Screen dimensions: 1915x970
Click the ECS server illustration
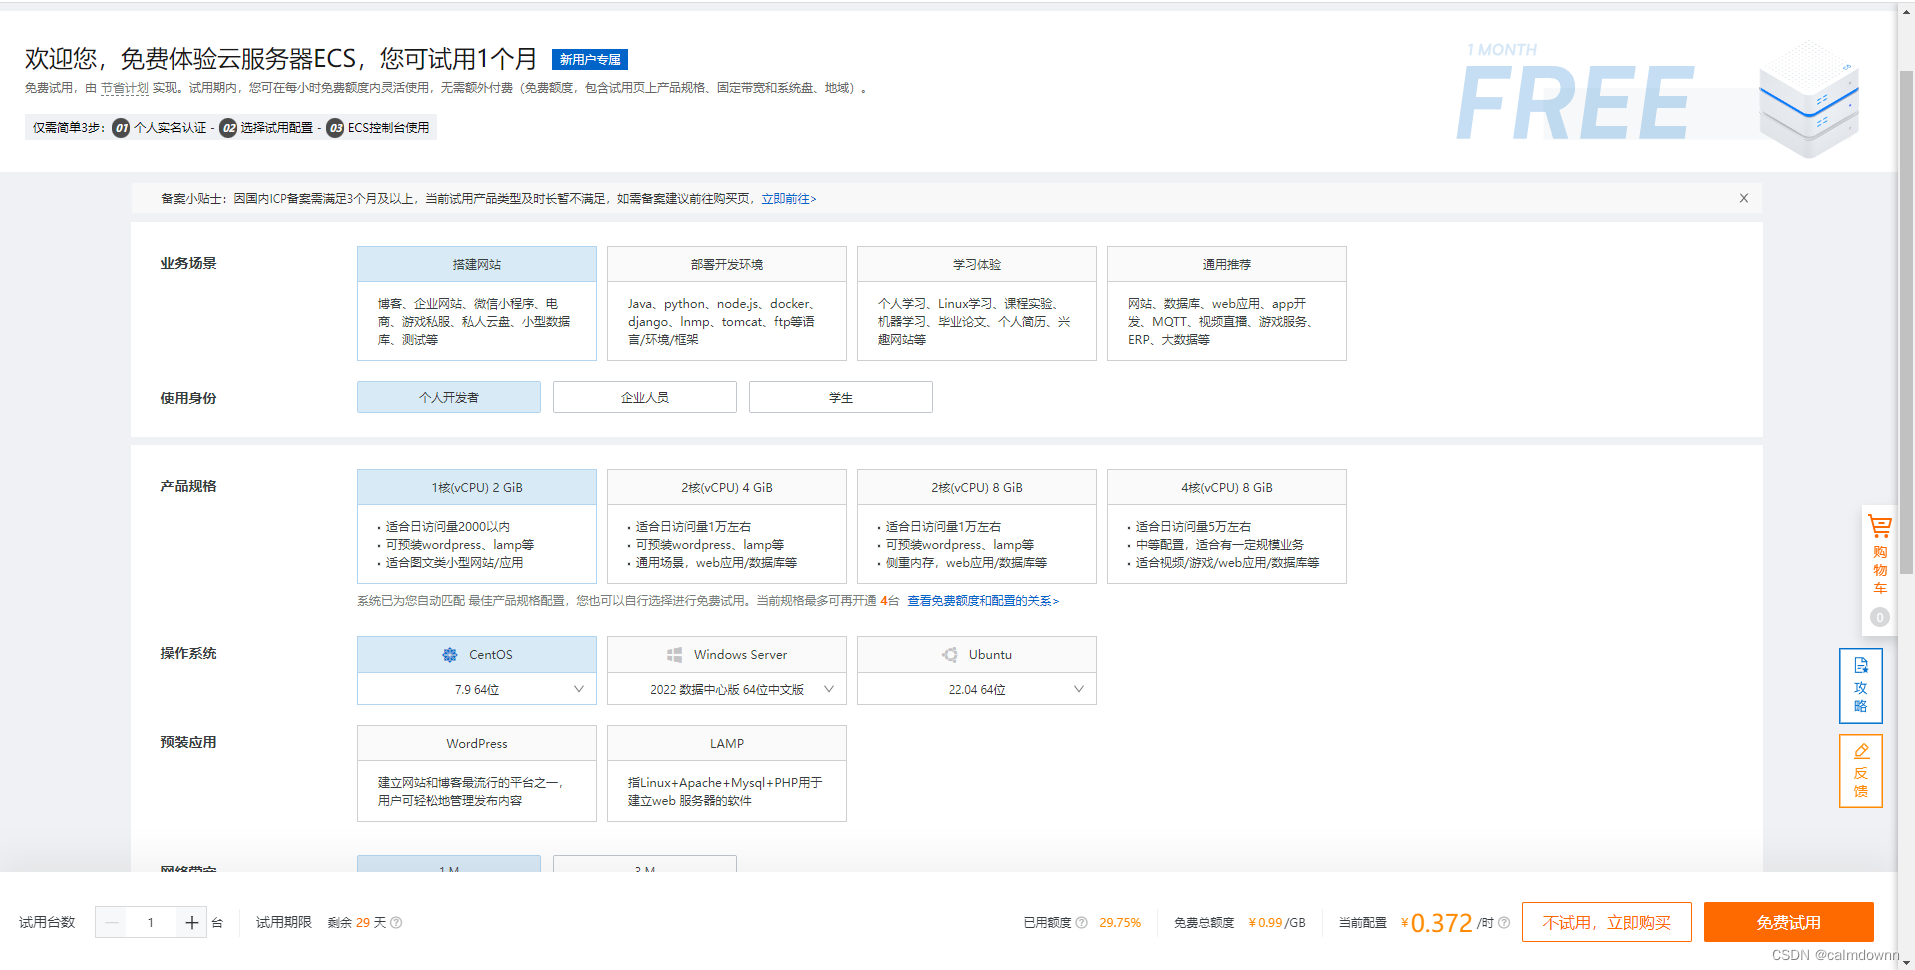point(1809,98)
